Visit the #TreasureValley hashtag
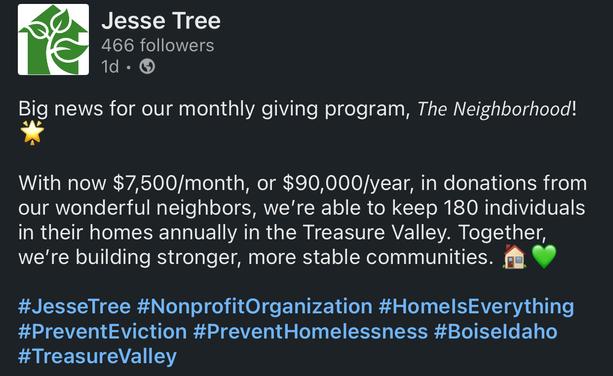Viewport: 613px width, 376px height. coord(97,356)
